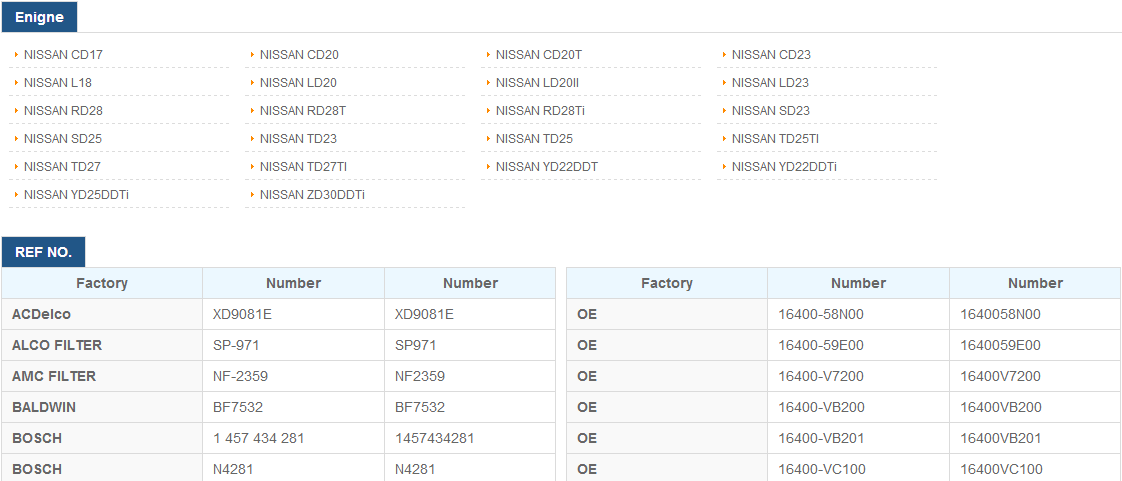Go to NISSAN RD28T engine page
The width and height of the screenshot is (1122, 481).
(303, 110)
